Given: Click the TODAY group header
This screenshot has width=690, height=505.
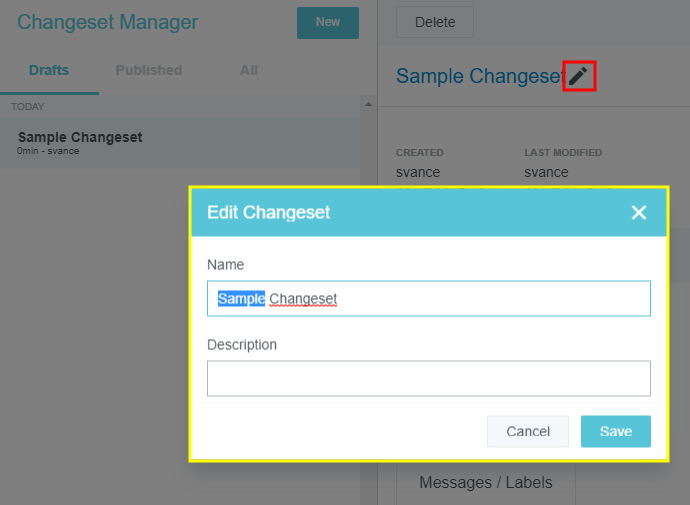Looking at the screenshot, I should [x=28, y=106].
